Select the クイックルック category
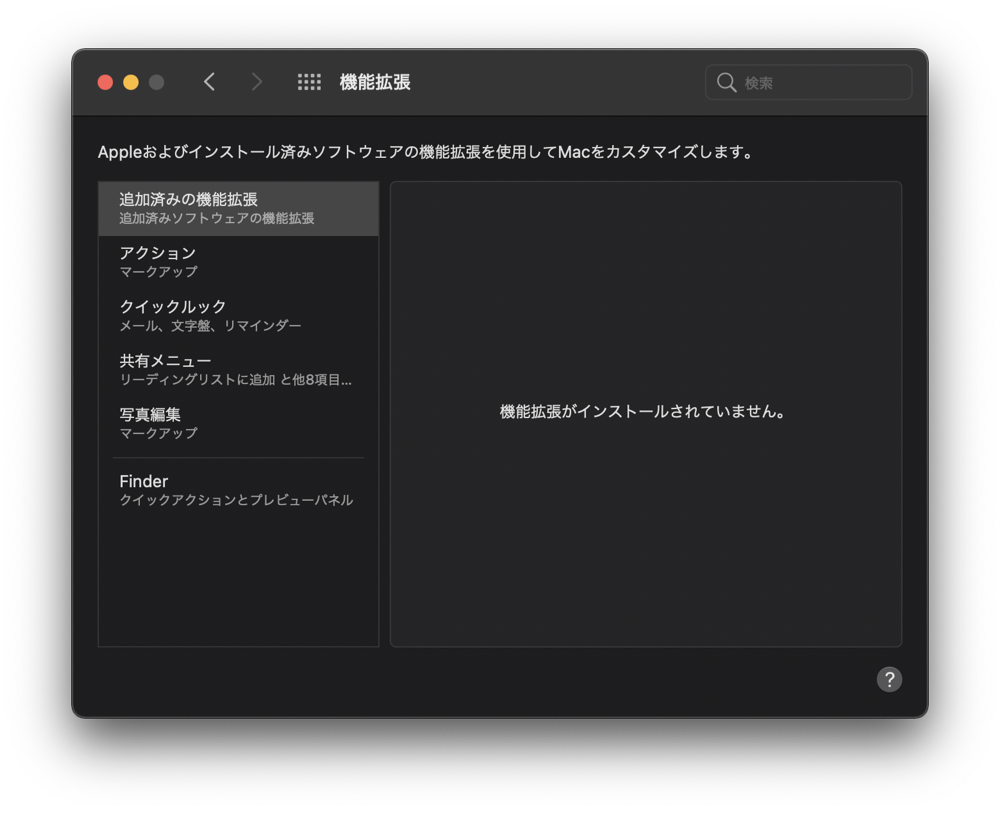Screen dimensions: 1000x813 point(239,316)
